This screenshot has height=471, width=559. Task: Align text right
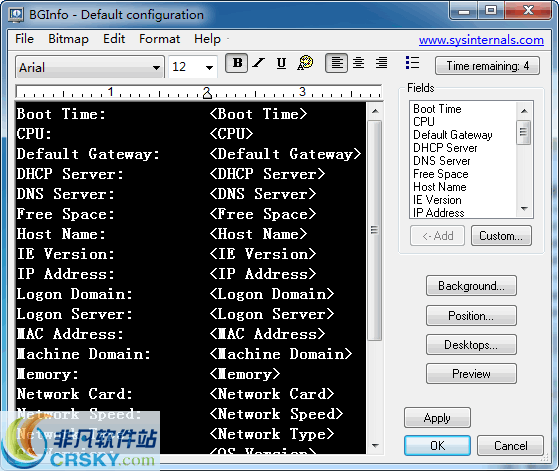[x=381, y=63]
